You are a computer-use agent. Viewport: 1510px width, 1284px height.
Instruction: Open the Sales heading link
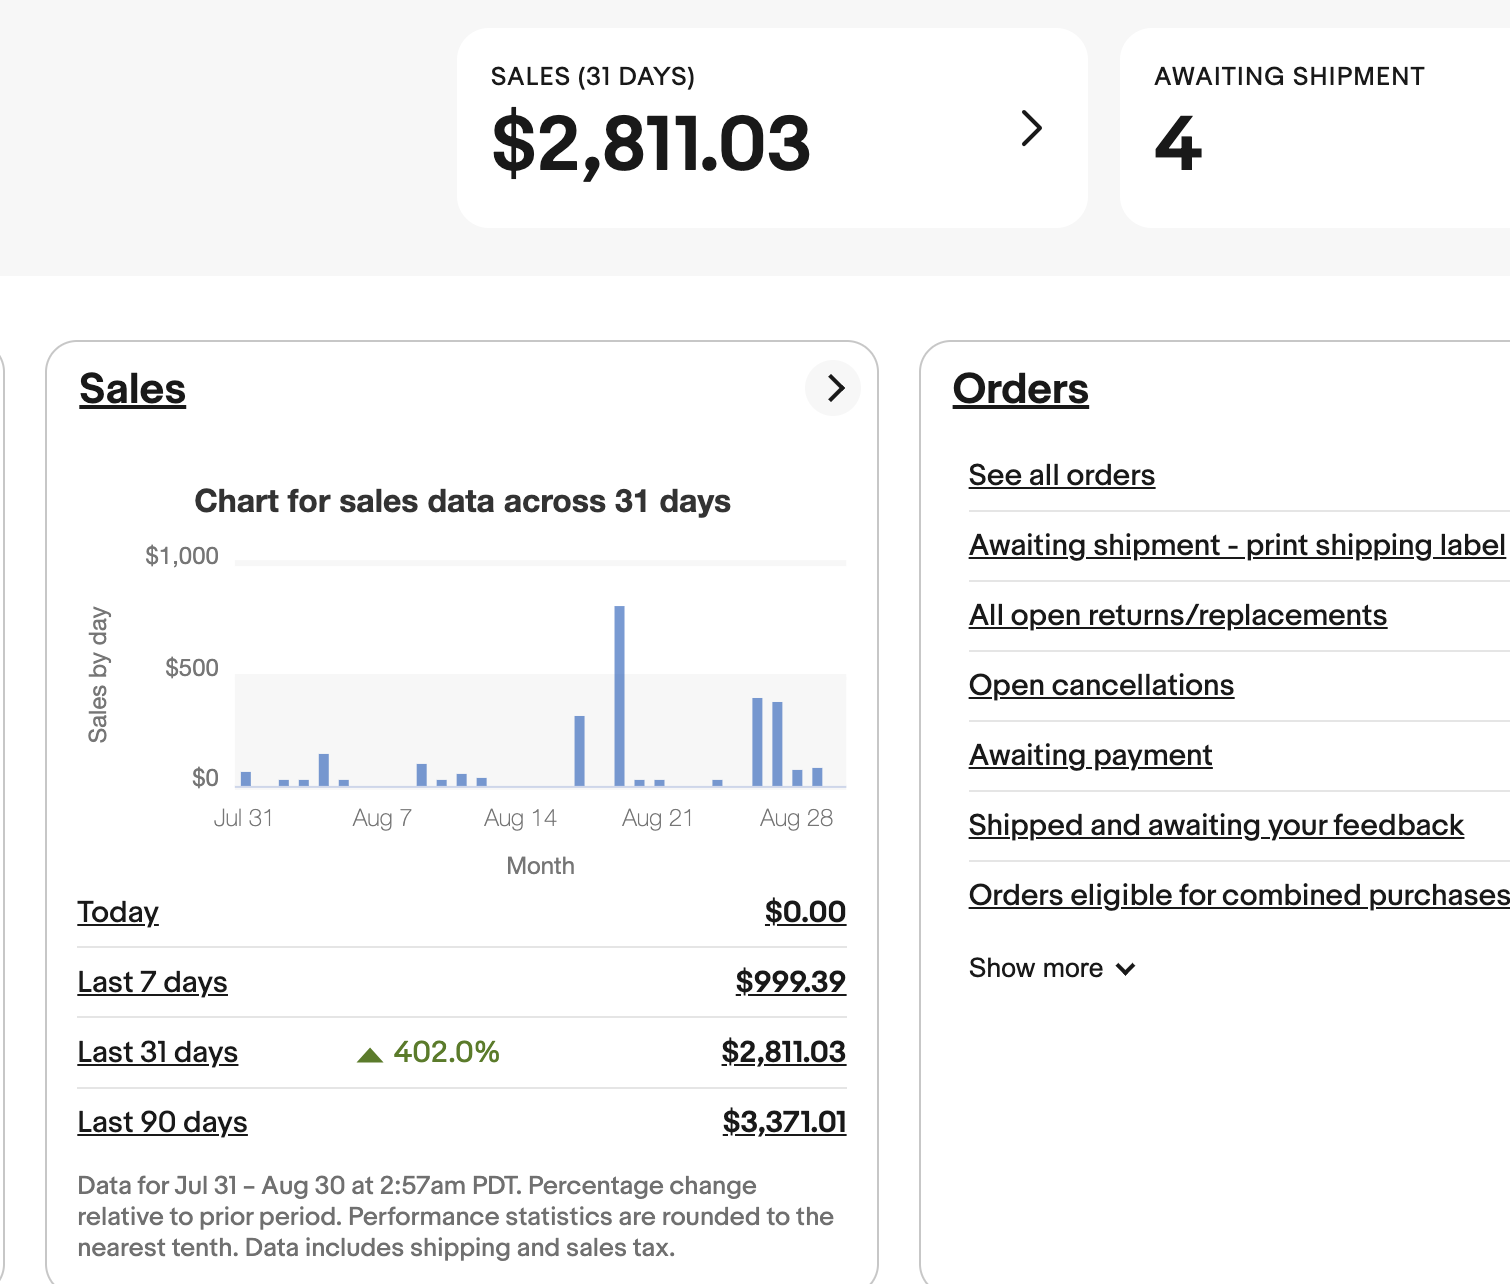coord(132,389)
